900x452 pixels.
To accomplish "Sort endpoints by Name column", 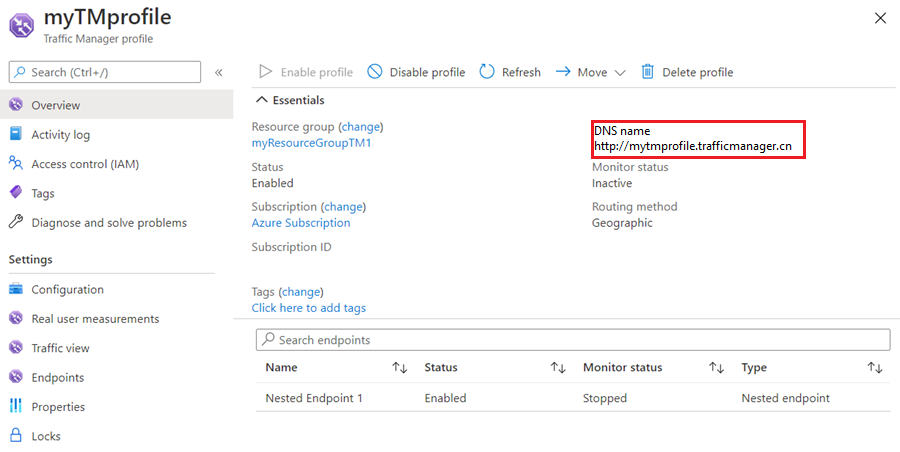I will (x=399, y=368).
